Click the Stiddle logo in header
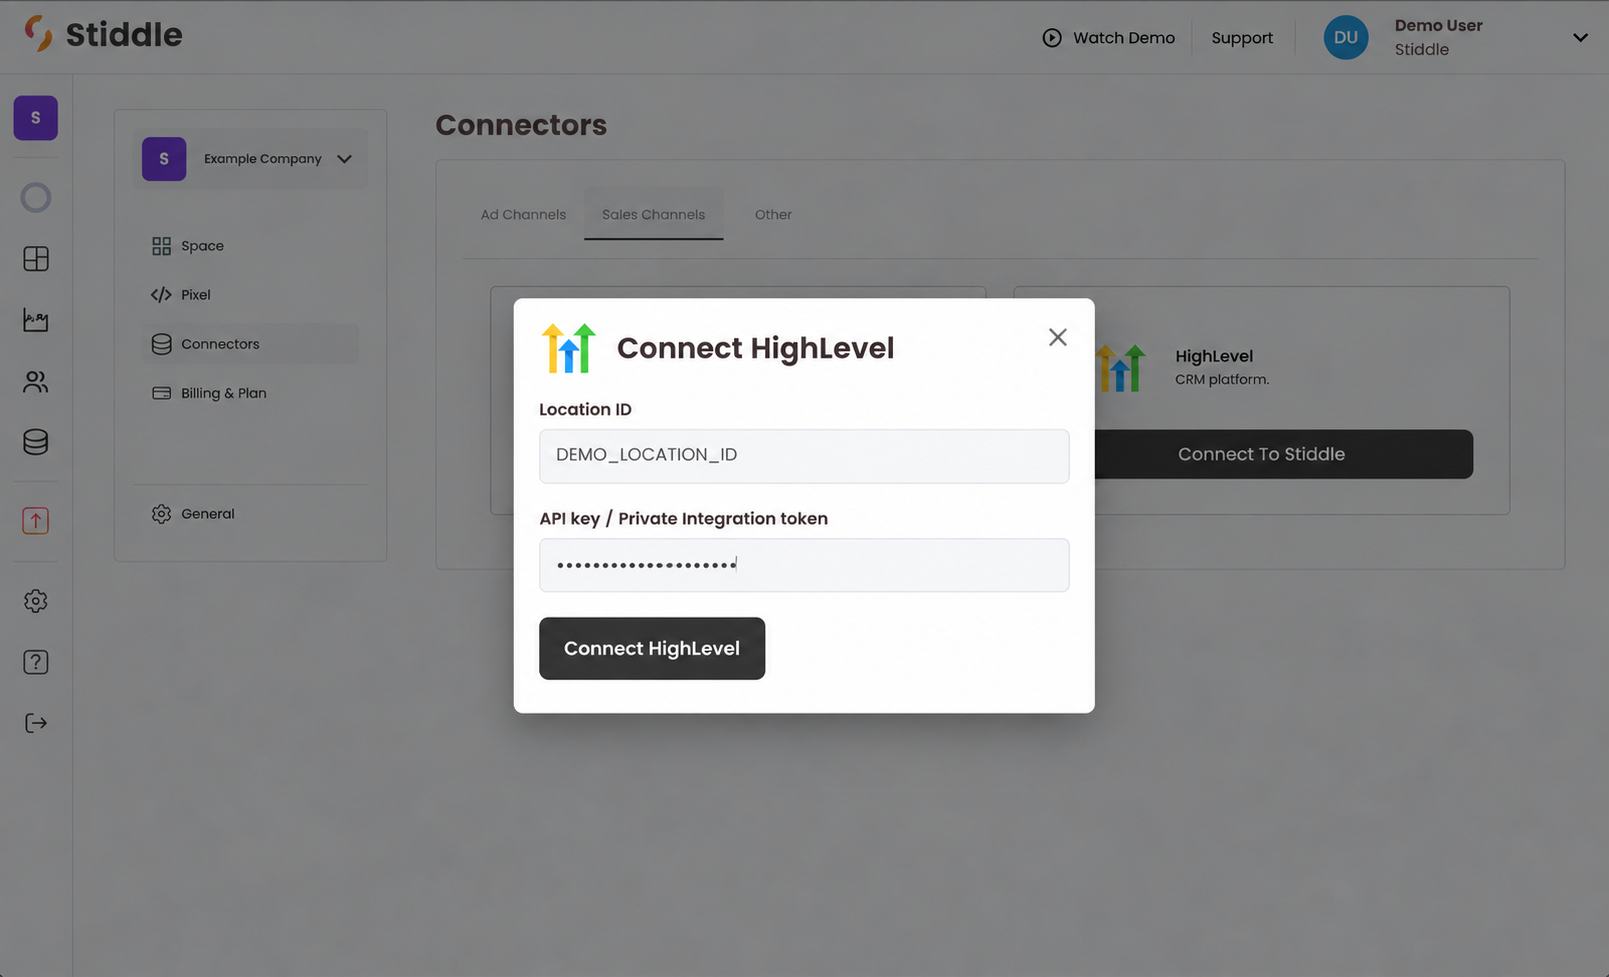 (x=103, y=34)
